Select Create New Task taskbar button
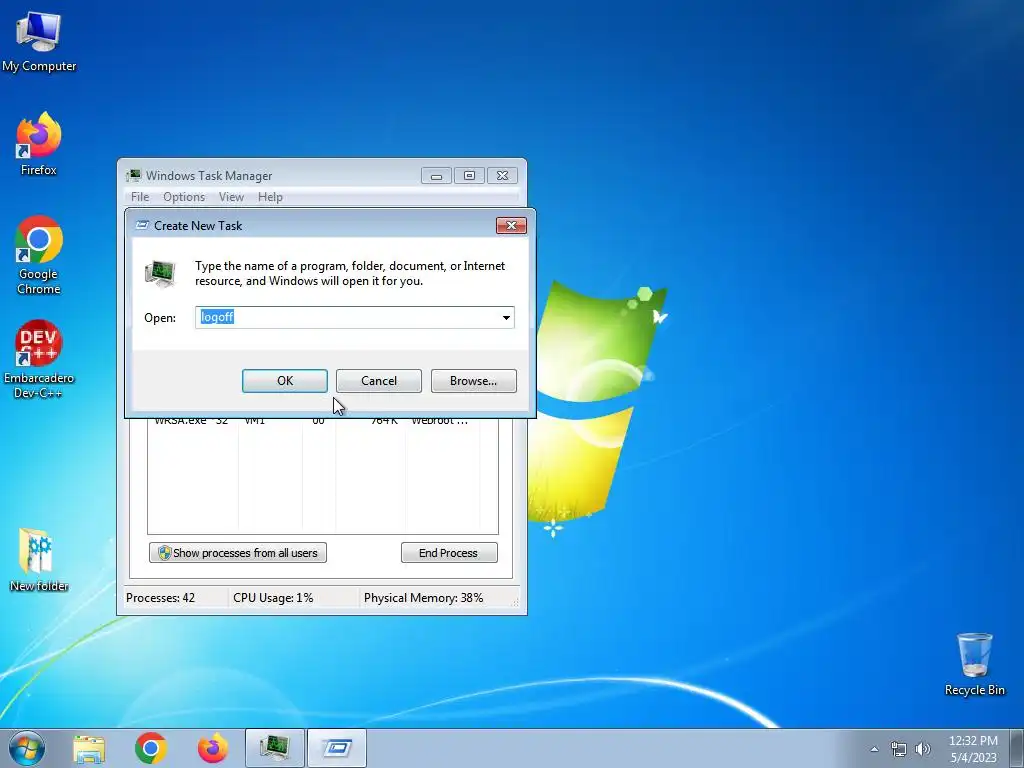The width and height of the screenshot is (1024, 768). pyautogui.click(x=337, y=748)
